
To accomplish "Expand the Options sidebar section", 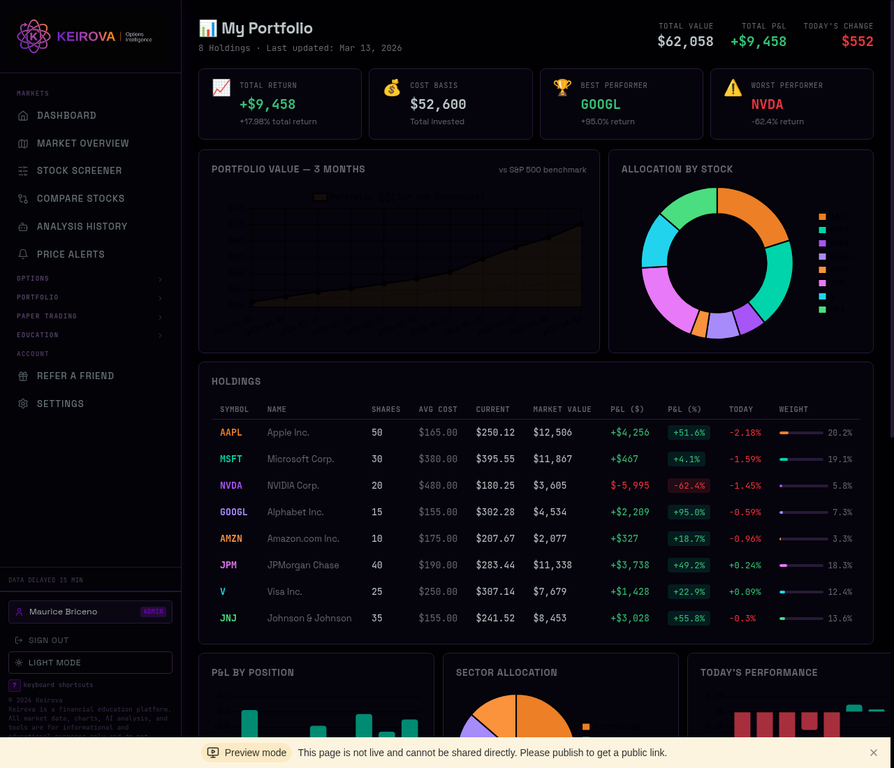I will 90,279.
